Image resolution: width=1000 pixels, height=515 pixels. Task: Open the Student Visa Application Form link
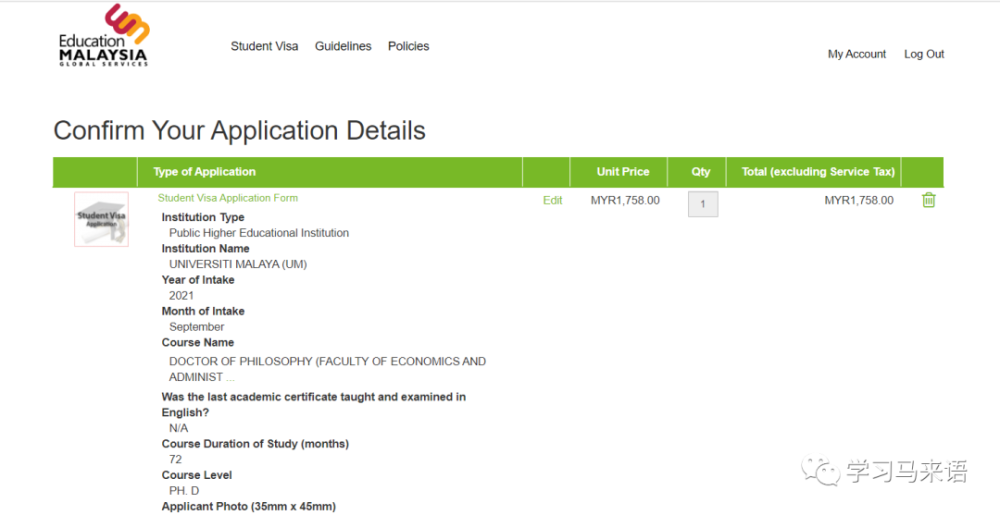pos(227,198)
